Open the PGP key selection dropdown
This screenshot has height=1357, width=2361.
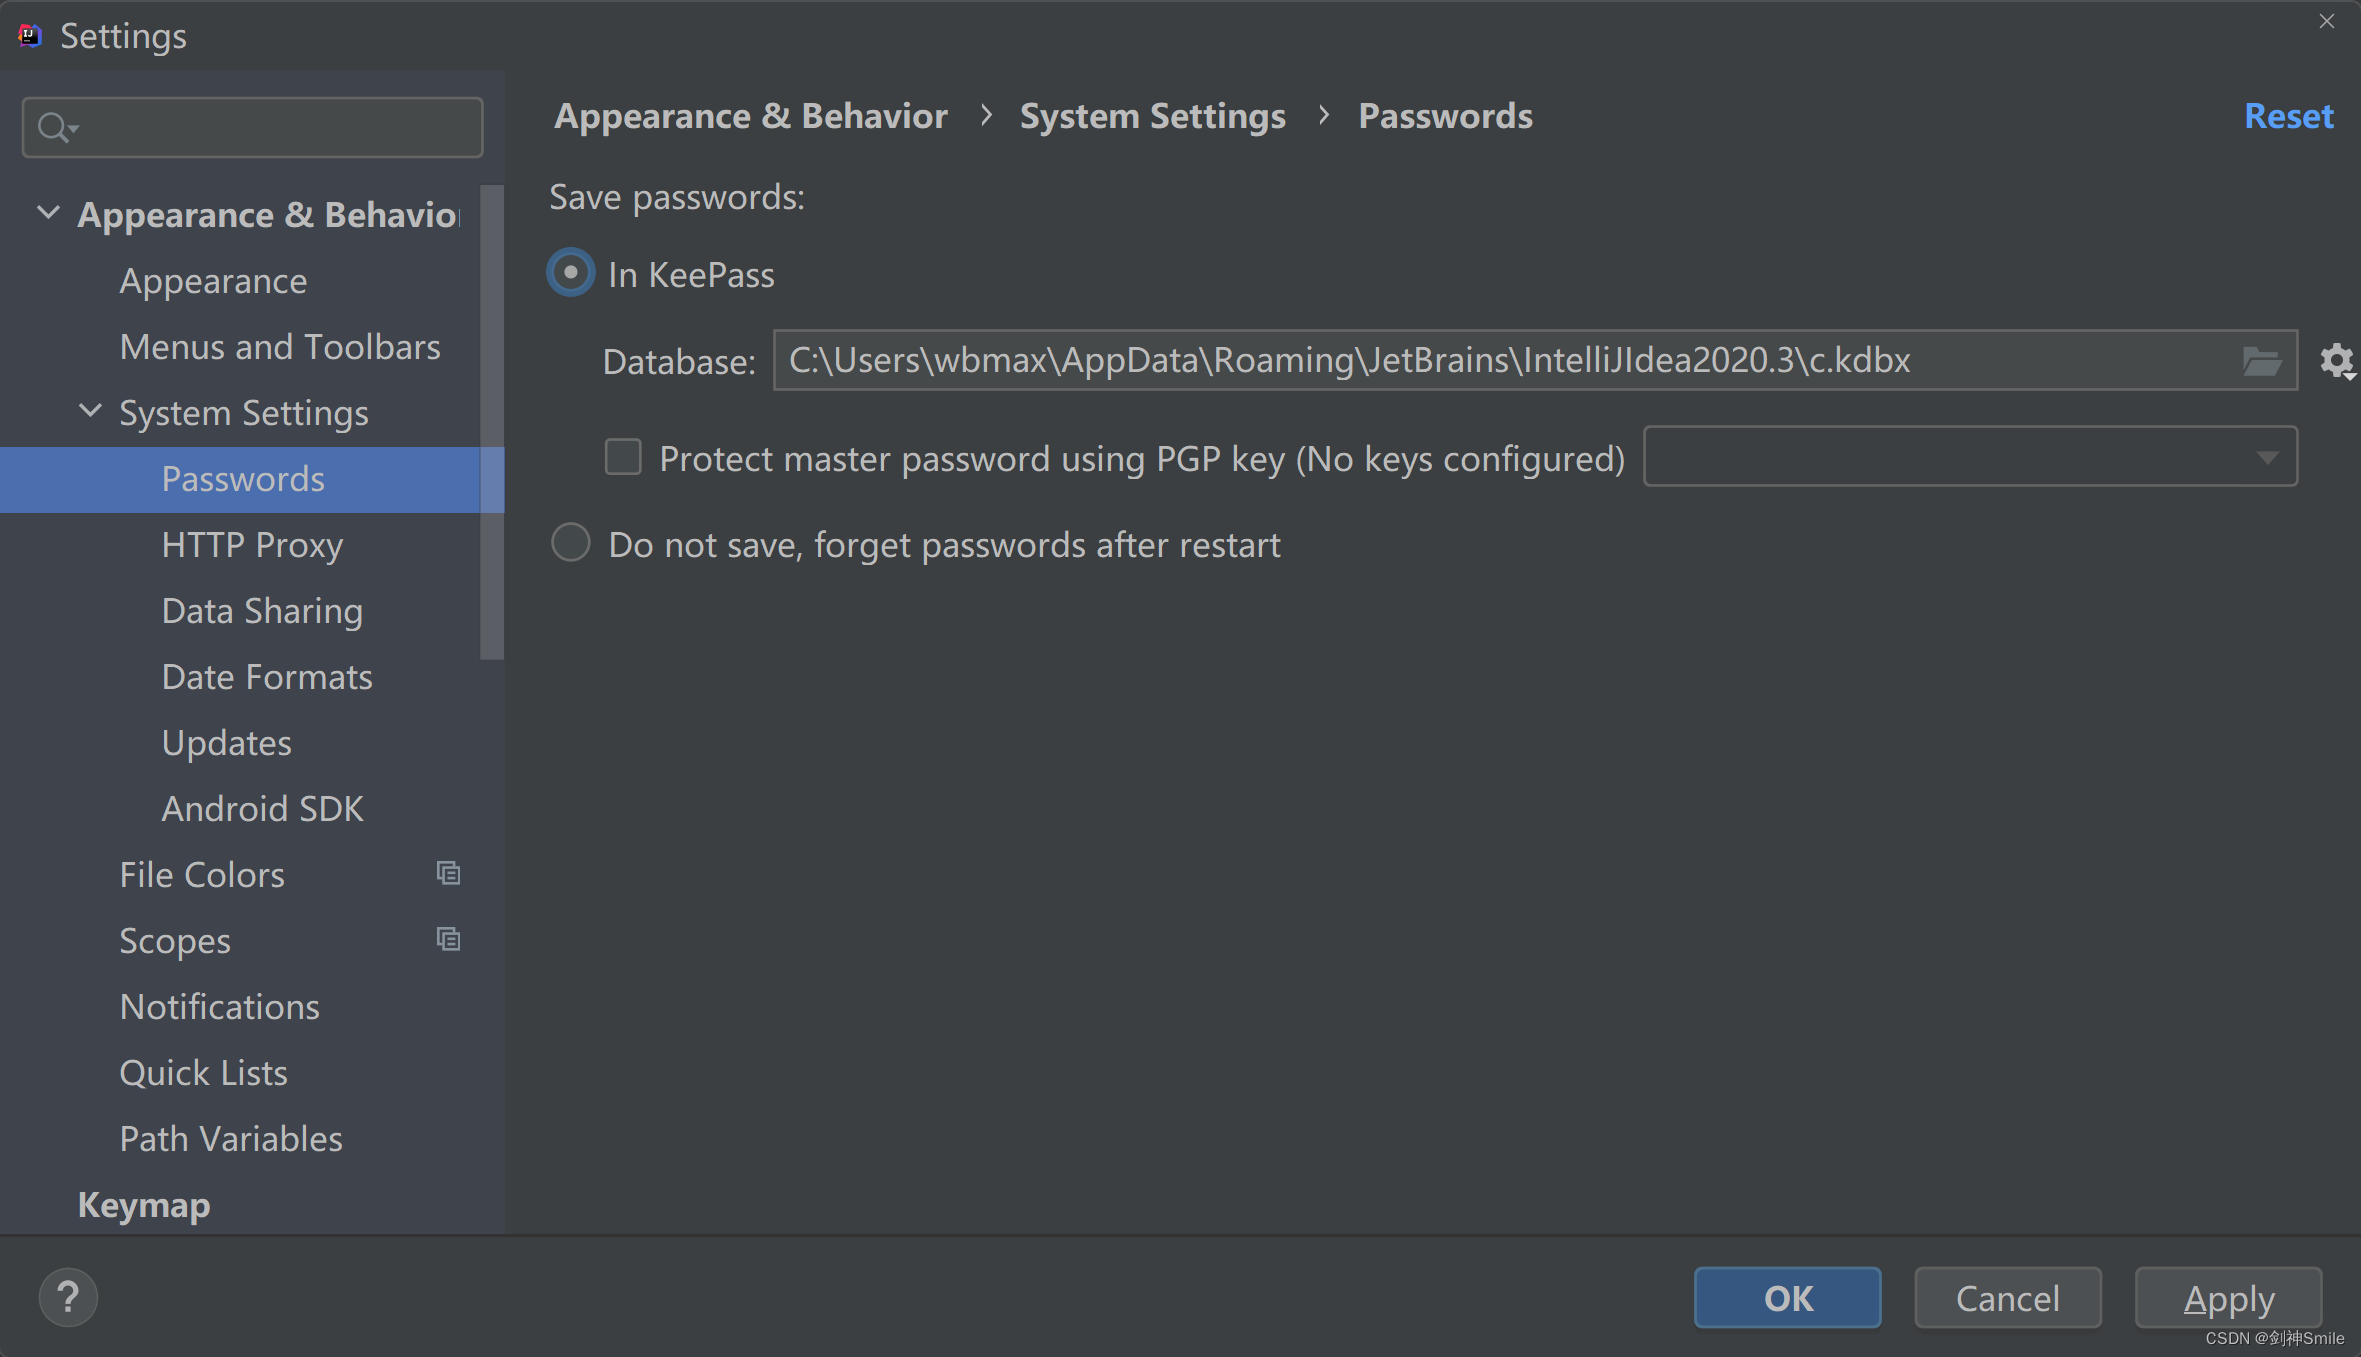pyautogui.click(x=2266, y=457)
